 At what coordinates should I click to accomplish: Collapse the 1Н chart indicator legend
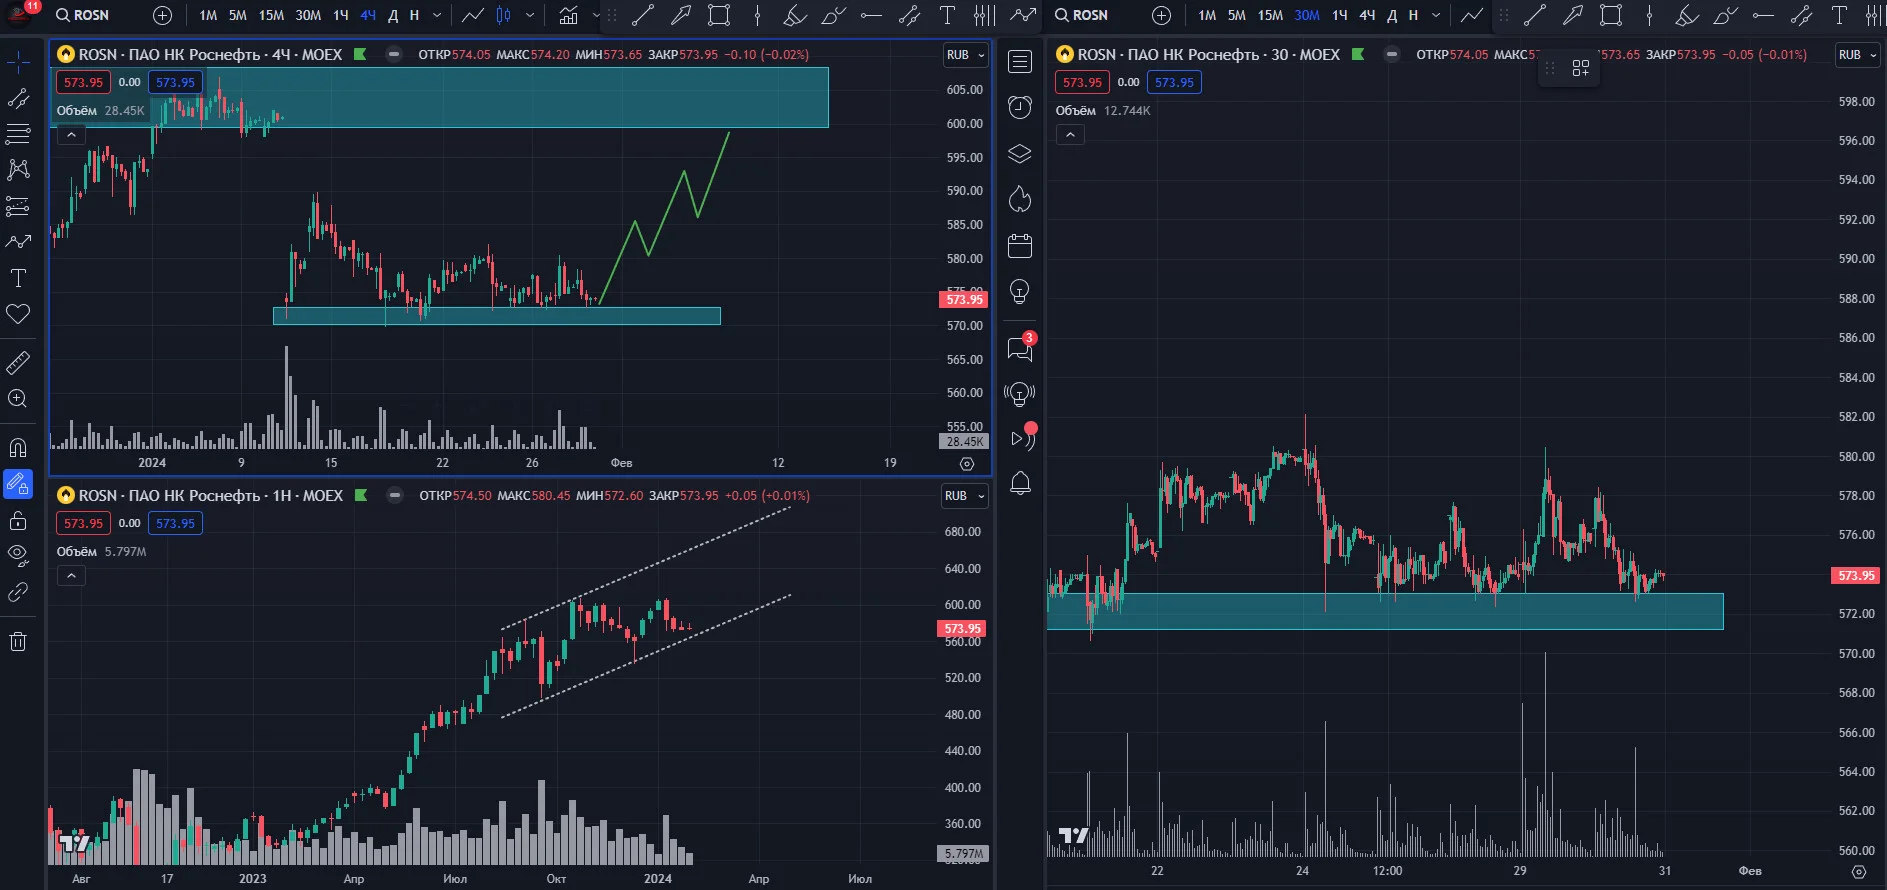point(71,576)
